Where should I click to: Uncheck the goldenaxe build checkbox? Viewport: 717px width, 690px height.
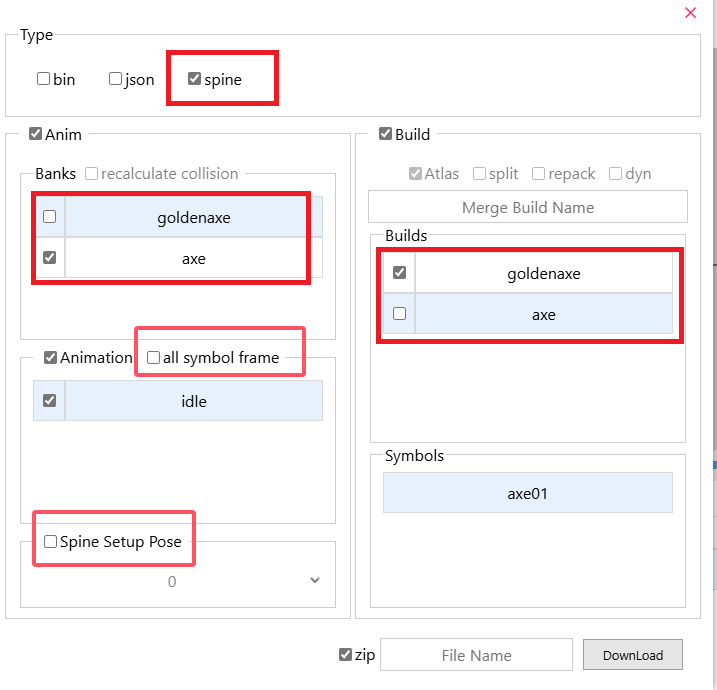(x=400, y=273)
